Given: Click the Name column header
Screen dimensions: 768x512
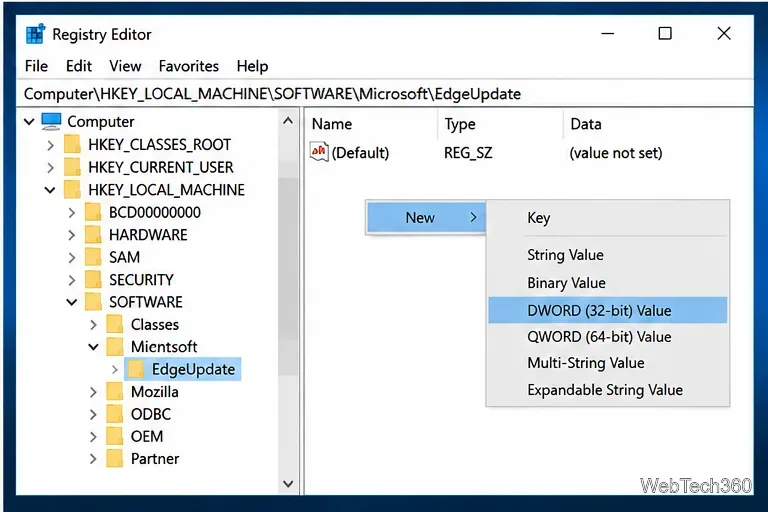Looking at the screenshot, I should 371,124.
